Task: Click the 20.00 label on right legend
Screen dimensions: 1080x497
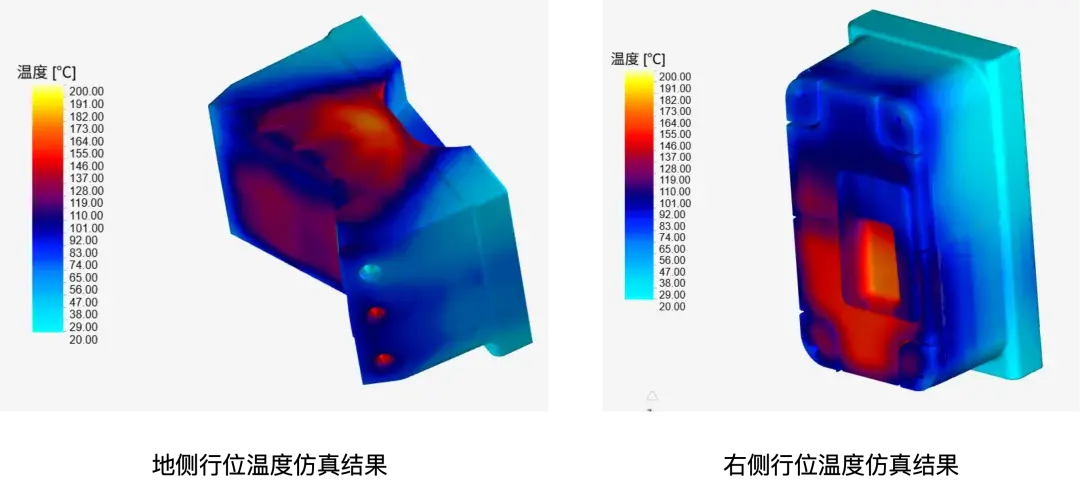Action: [670, 306]
